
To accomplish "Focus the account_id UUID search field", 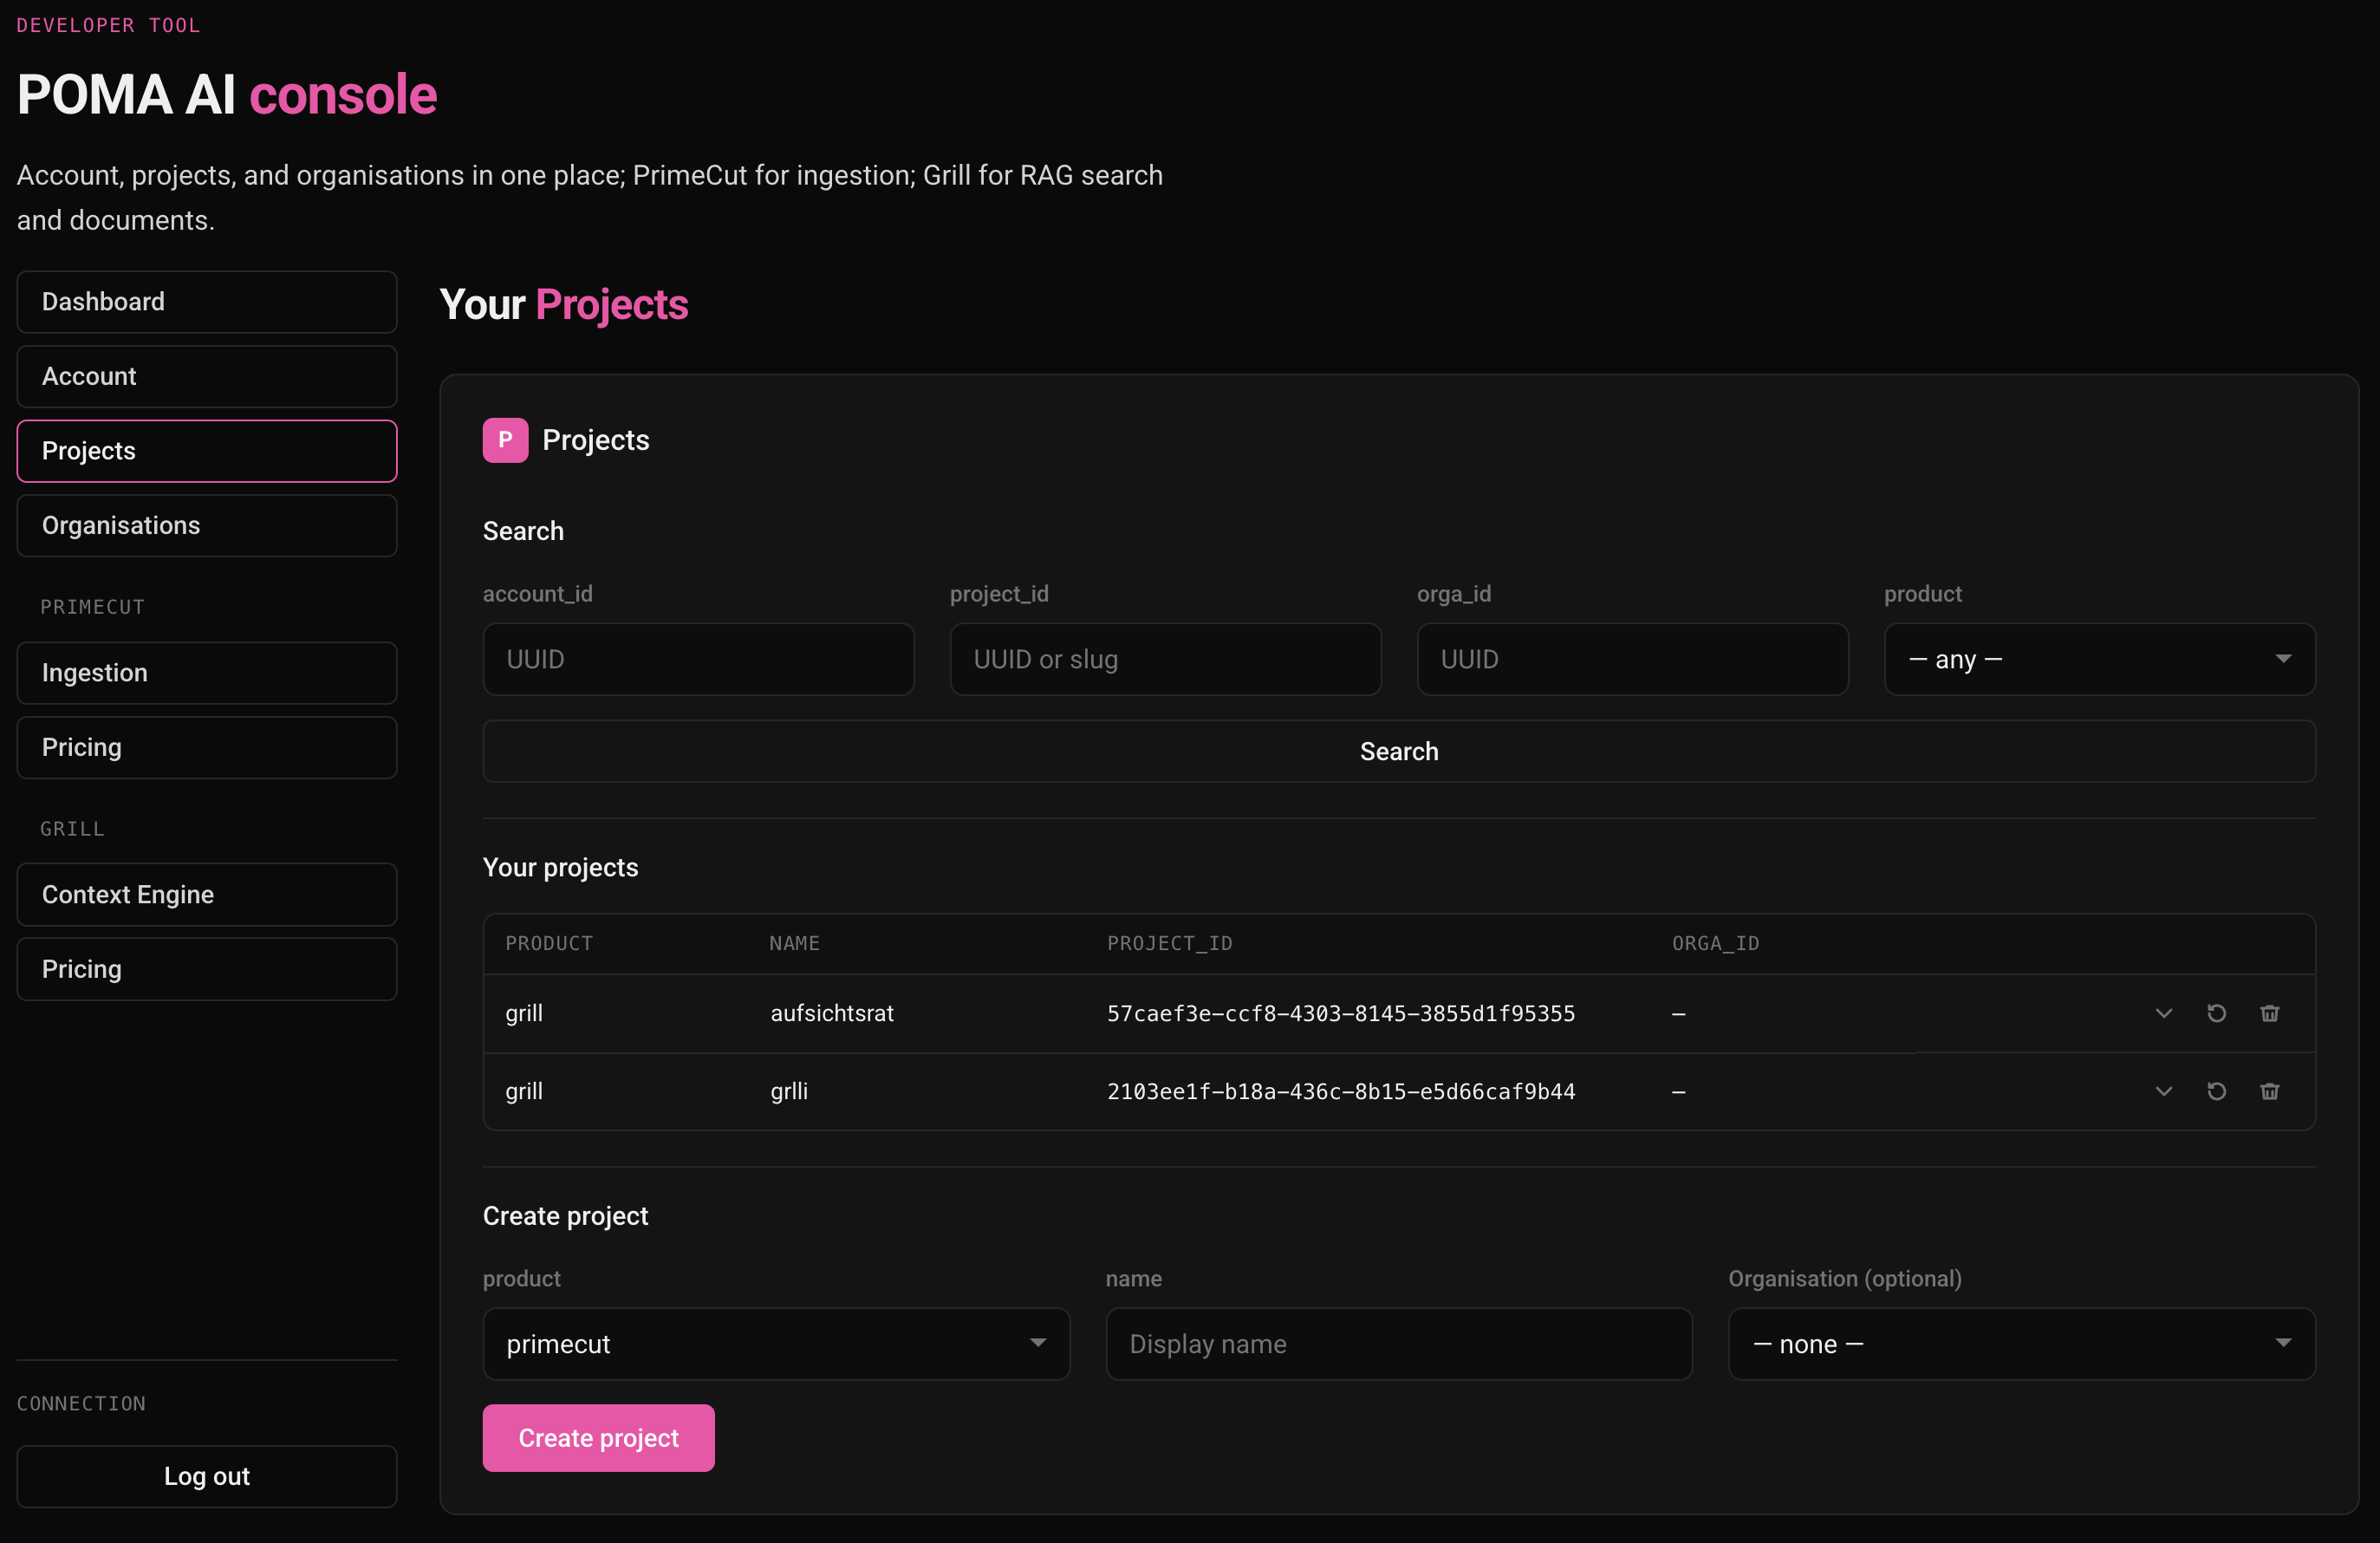I will [x=698, y=659].
